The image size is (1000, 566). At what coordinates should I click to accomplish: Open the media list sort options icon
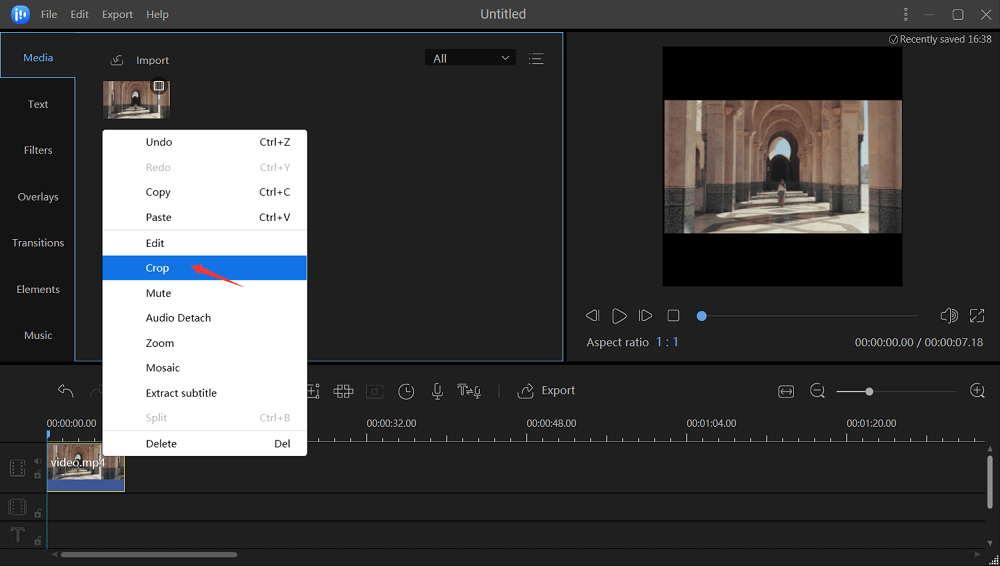[x=536, y=58]
